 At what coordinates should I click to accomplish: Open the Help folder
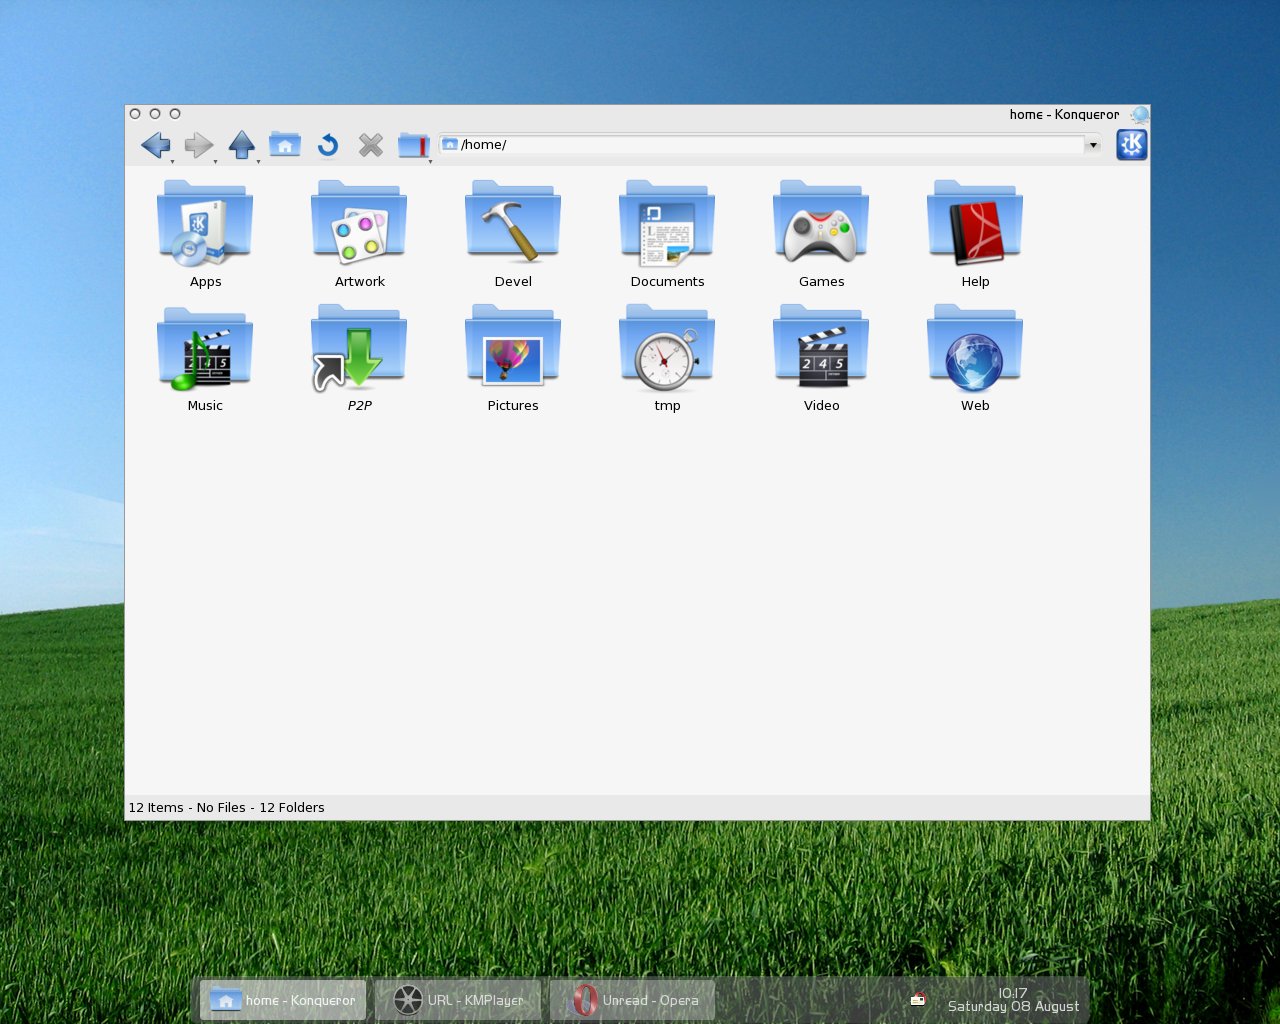975,235
